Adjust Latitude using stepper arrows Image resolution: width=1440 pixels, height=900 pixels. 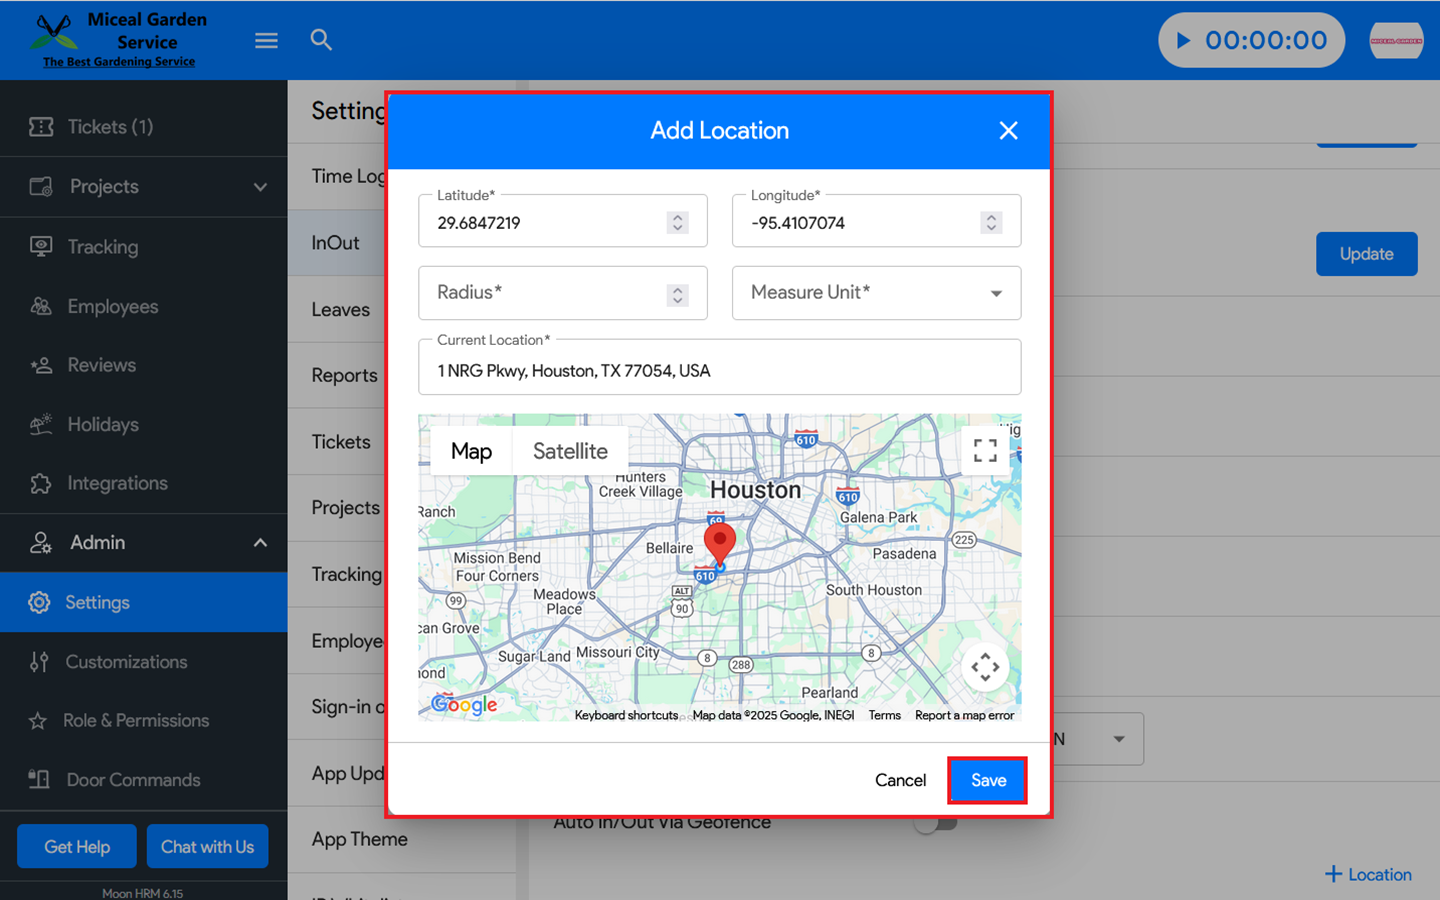678,222
